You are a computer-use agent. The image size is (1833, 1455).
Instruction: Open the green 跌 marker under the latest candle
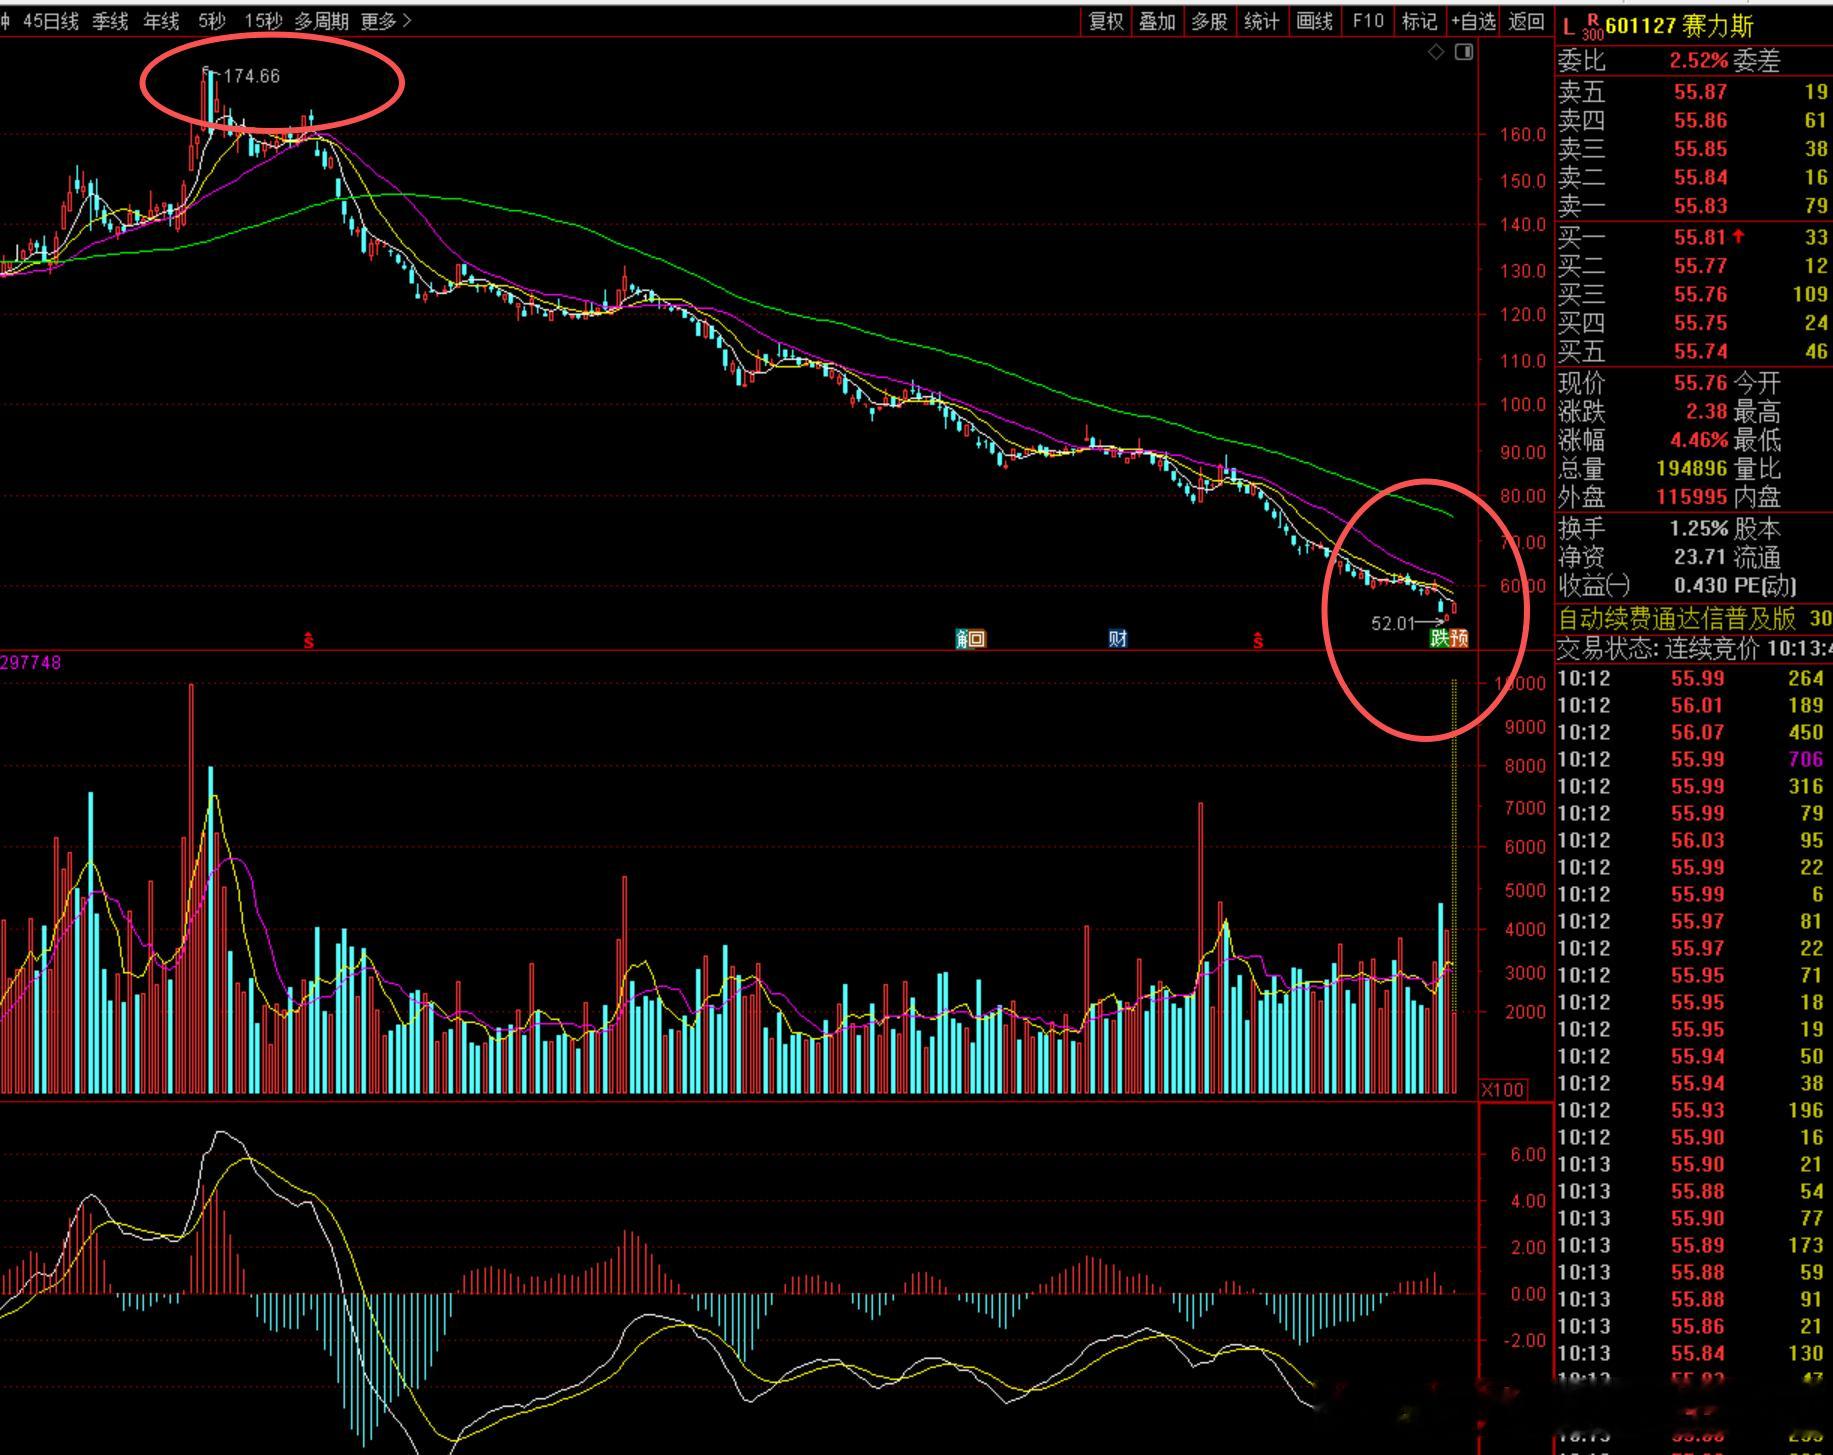click(1439, 638)
